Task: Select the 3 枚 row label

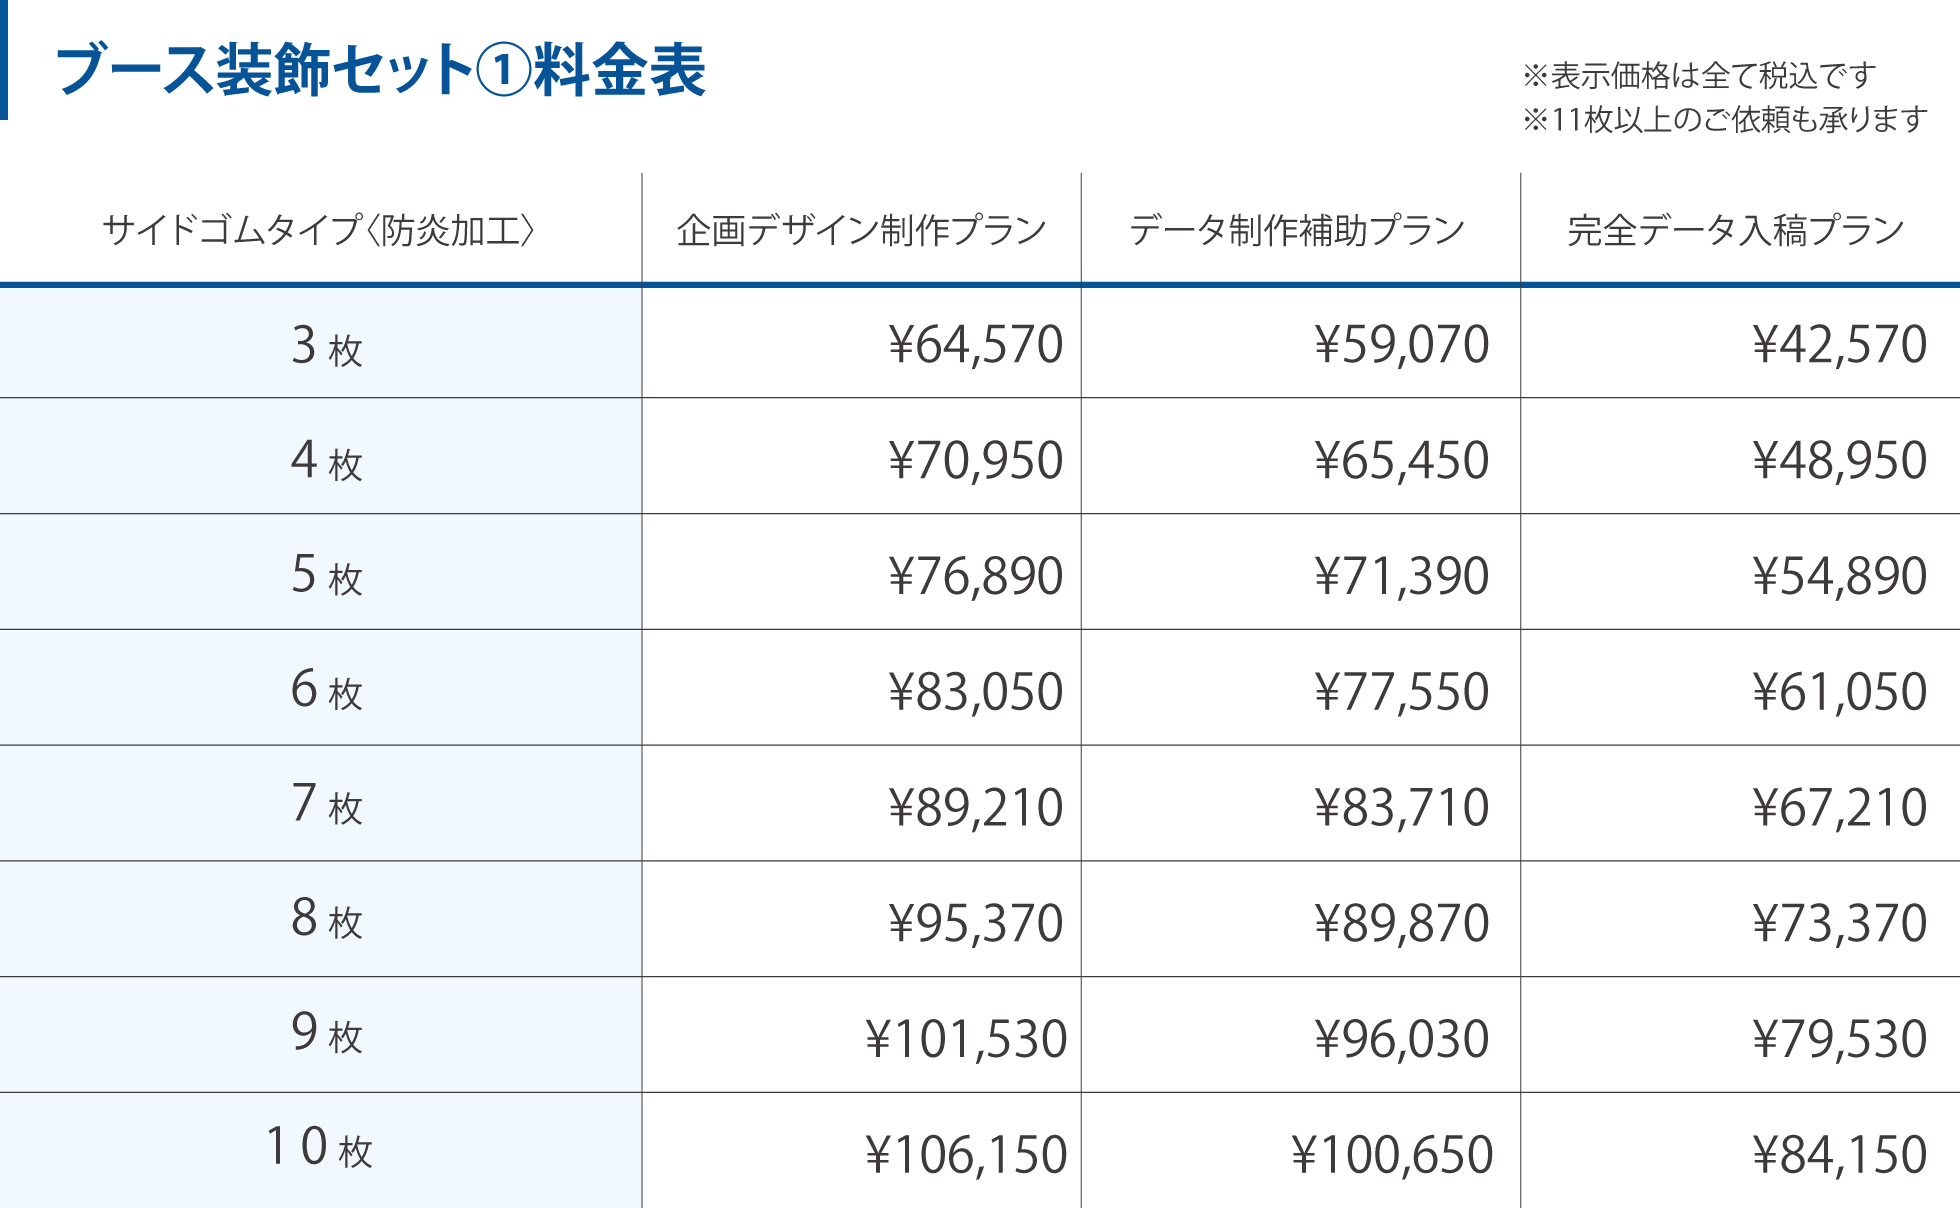Action: click(x=326, y=346)
